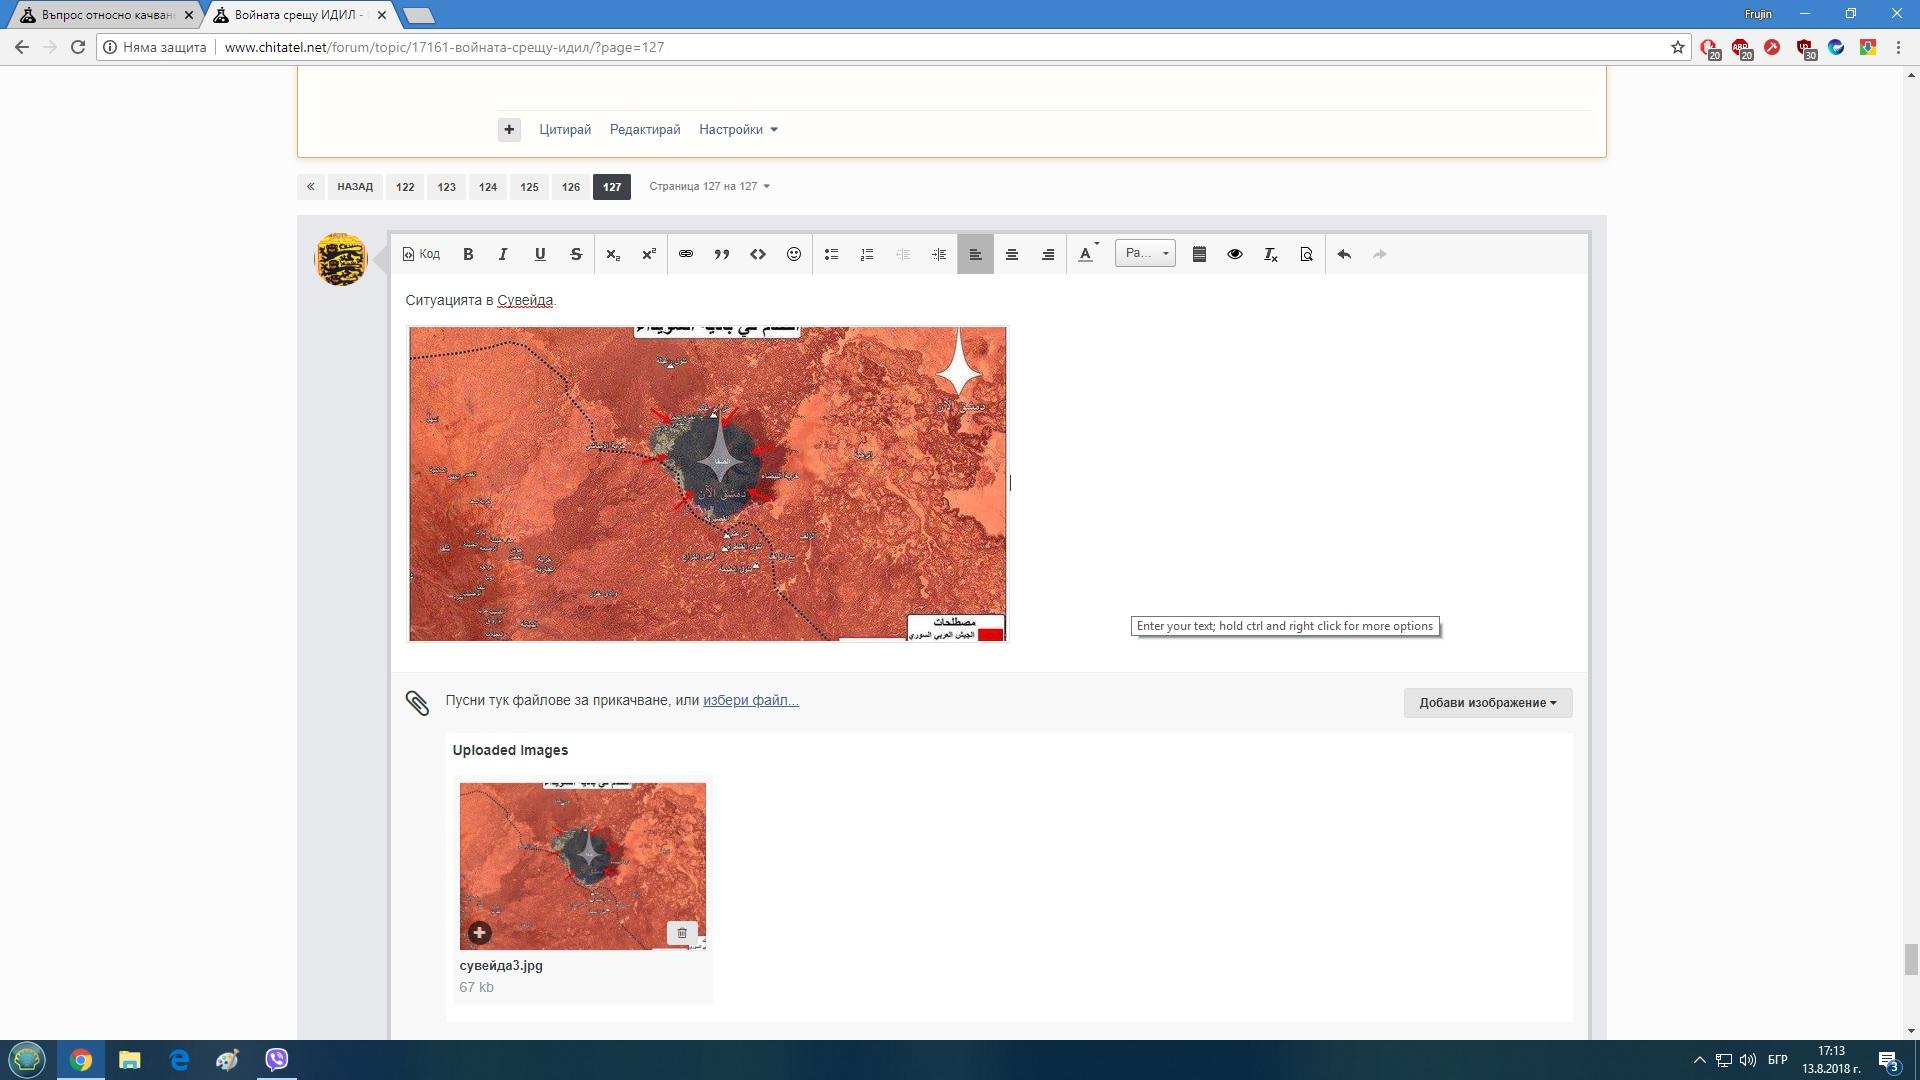Open text color picker
Viewport: 1920px width, 1080px height.
point(1086,254)
